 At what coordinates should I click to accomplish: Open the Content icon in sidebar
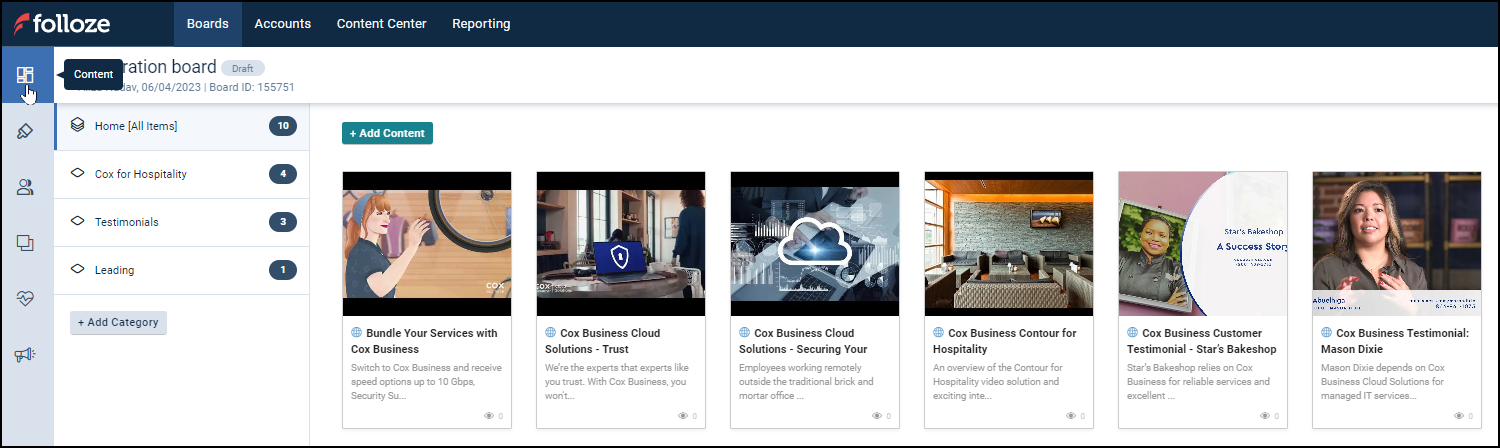click(x=26, y=75)
